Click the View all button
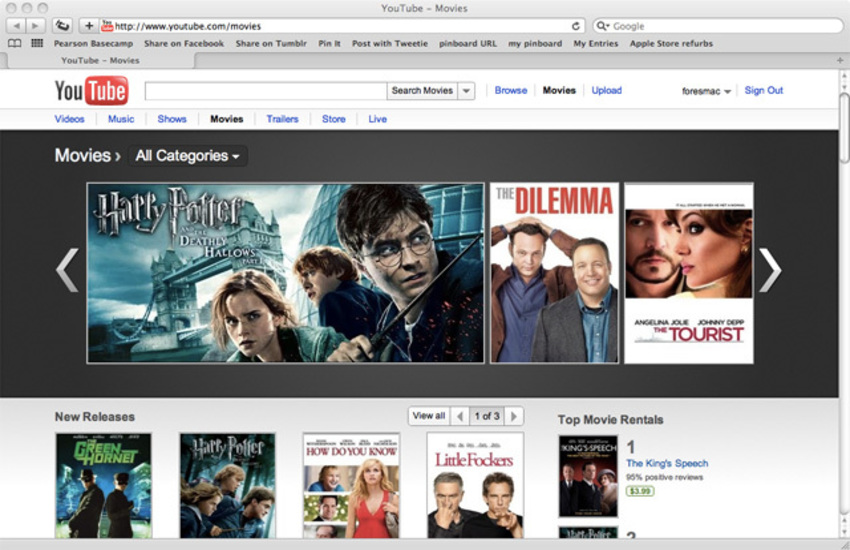 (x=428, y=416)
